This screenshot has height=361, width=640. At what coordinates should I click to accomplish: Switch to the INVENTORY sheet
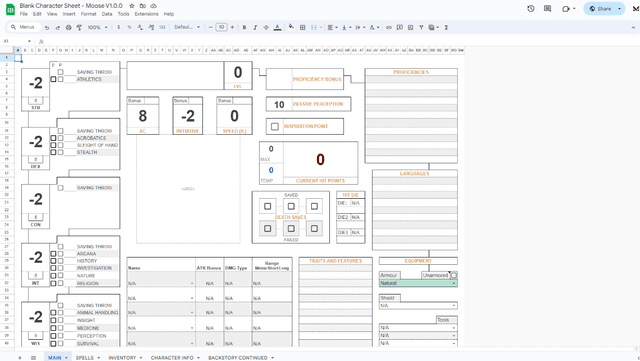122,358
